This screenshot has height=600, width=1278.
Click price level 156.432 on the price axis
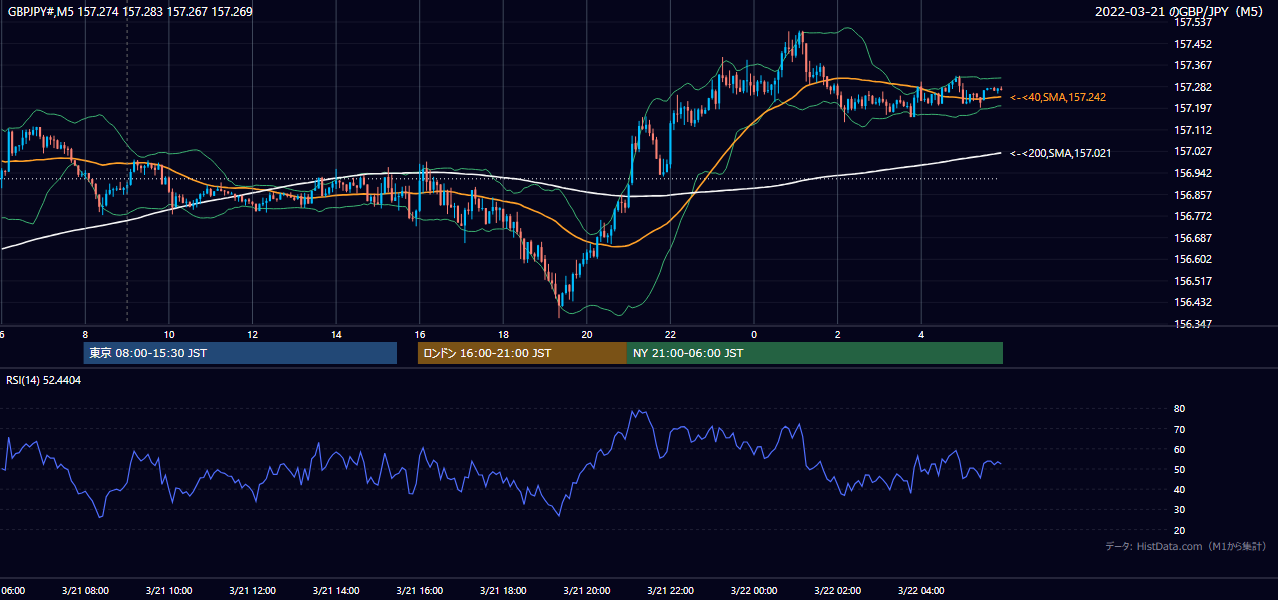tap(1193, 302)
